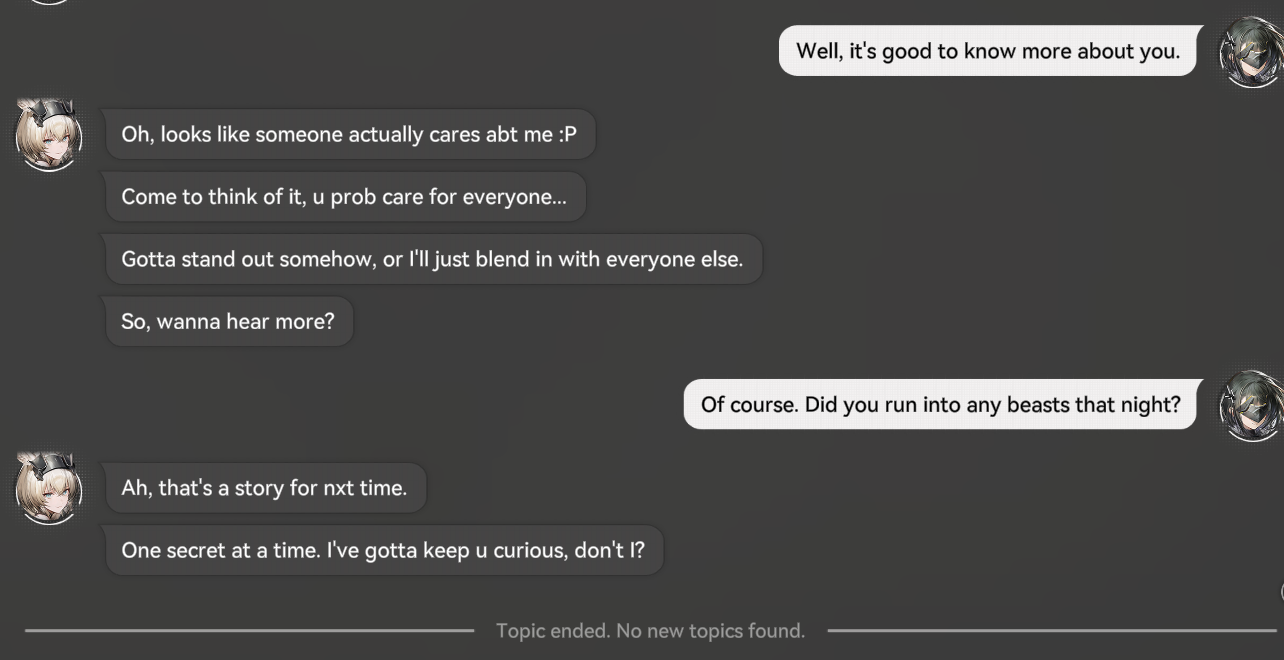
Task: Click "Topic ended. No new topics found." notice
Action: 650,631
